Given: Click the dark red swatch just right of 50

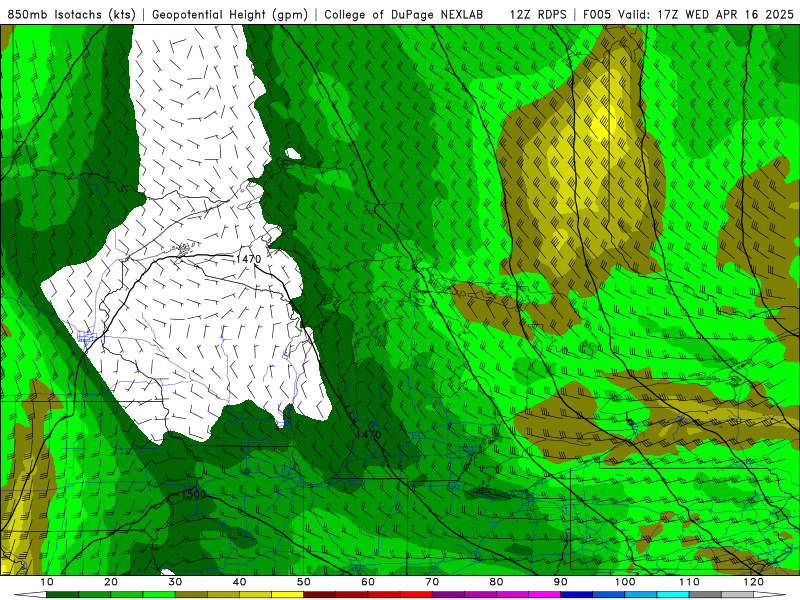Looking at the screenshot, I should [x=319, y=595].
